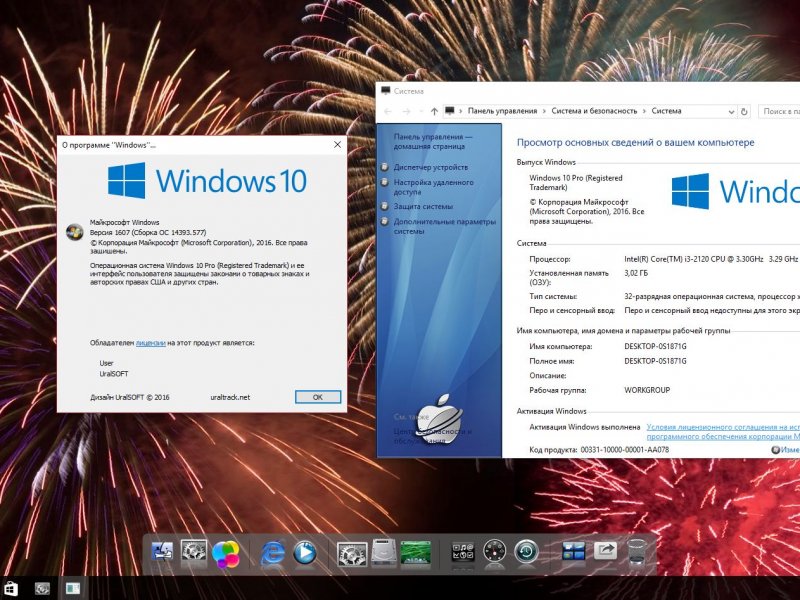
Task: Expand chevron before Панель управления breadcrumb
Action: click(x=461, y=111)
